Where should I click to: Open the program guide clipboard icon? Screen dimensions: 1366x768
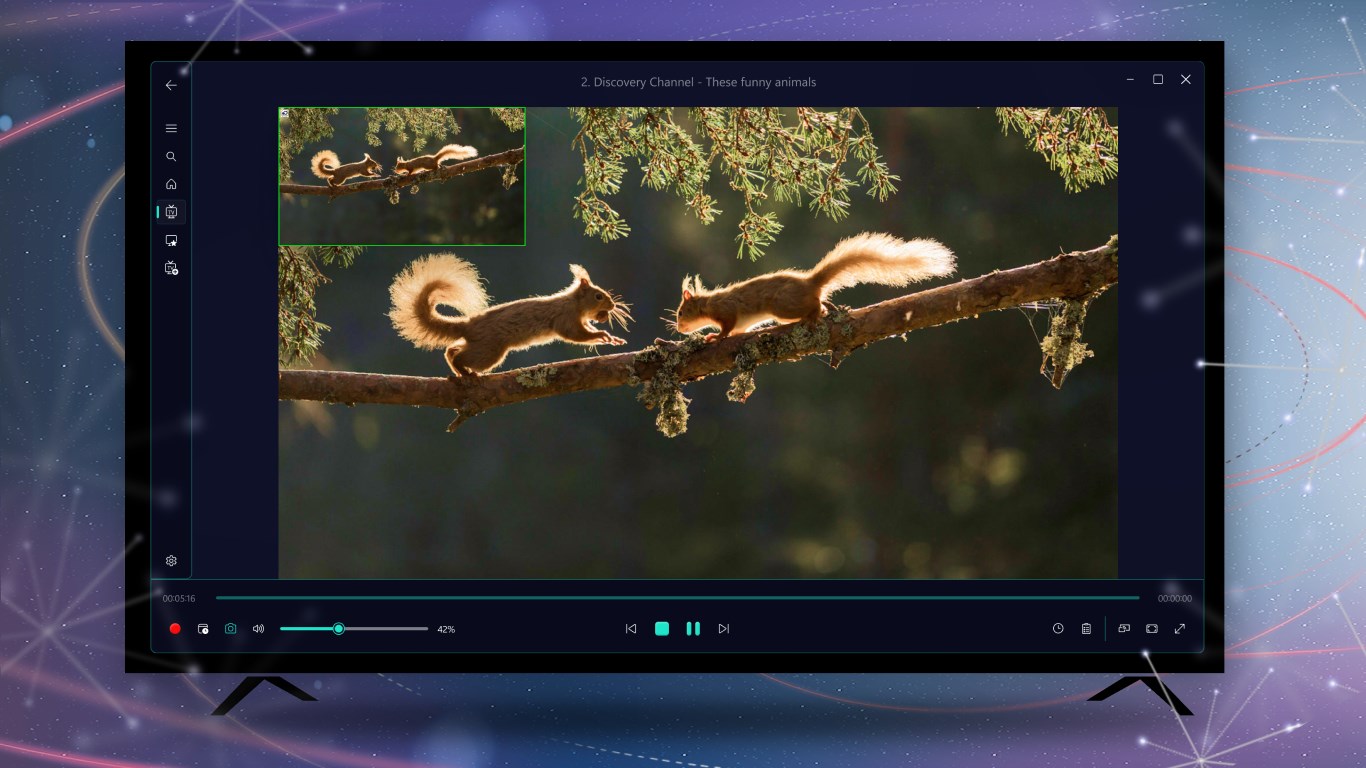coord(1086,629)
